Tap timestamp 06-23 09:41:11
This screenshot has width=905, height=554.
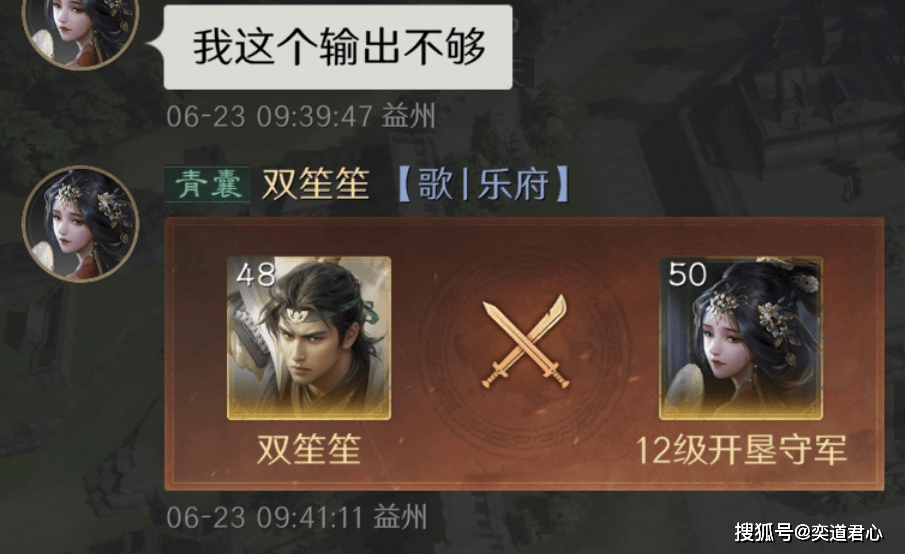coord(264,517)
